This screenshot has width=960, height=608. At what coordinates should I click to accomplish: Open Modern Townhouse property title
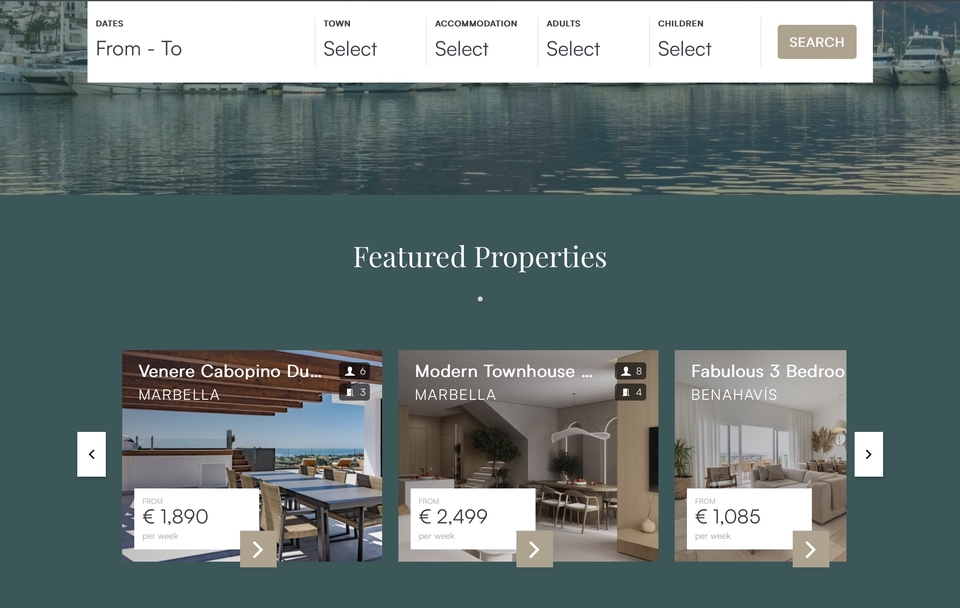pyautogui.click(x=503, y=371)
